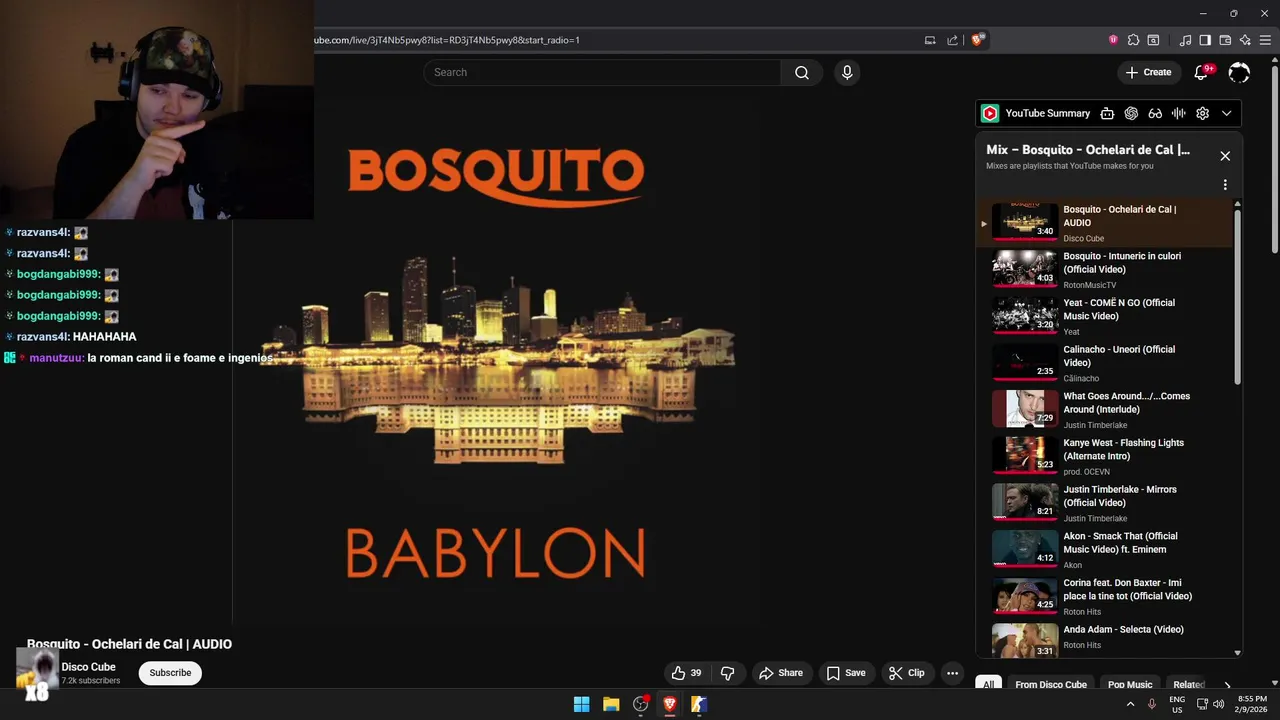The height and width of the screenshot is (720, 1280).
Task: Click the glasses icon in YouTube Summary
Action: click(x=1155, y=113)
